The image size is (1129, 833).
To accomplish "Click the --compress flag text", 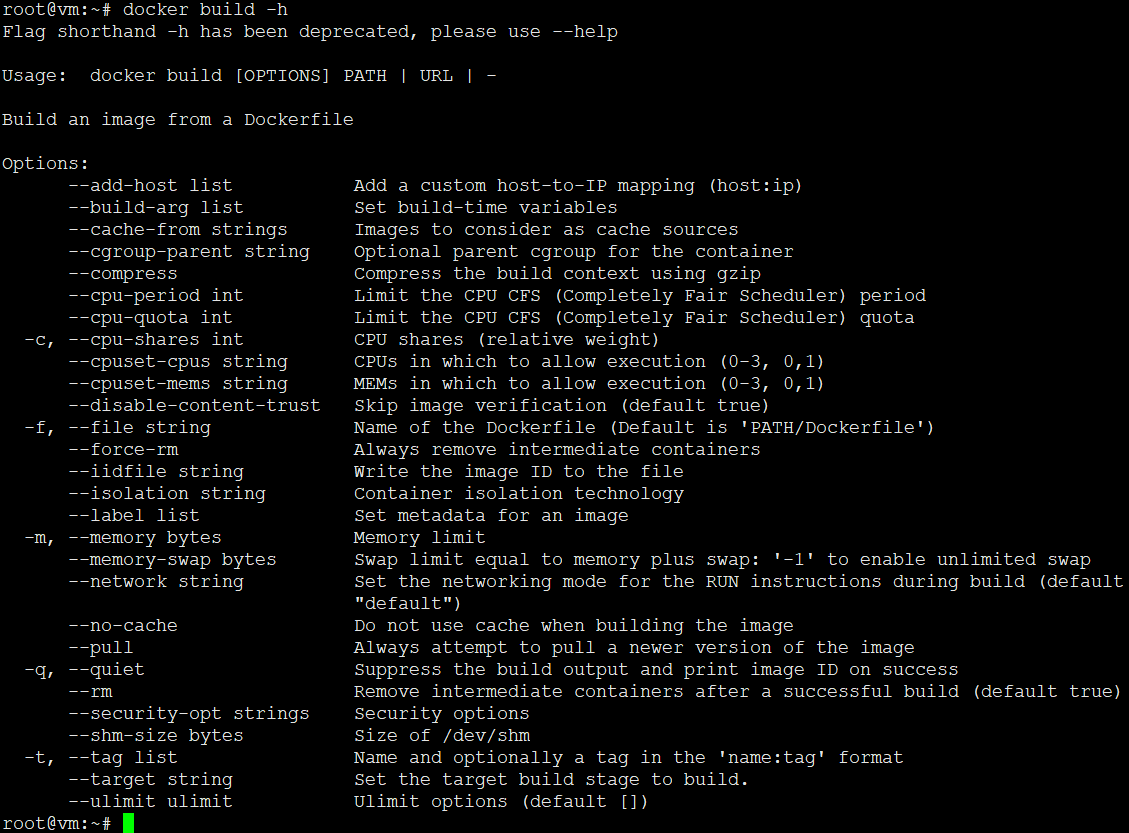I will pos(123,274).
